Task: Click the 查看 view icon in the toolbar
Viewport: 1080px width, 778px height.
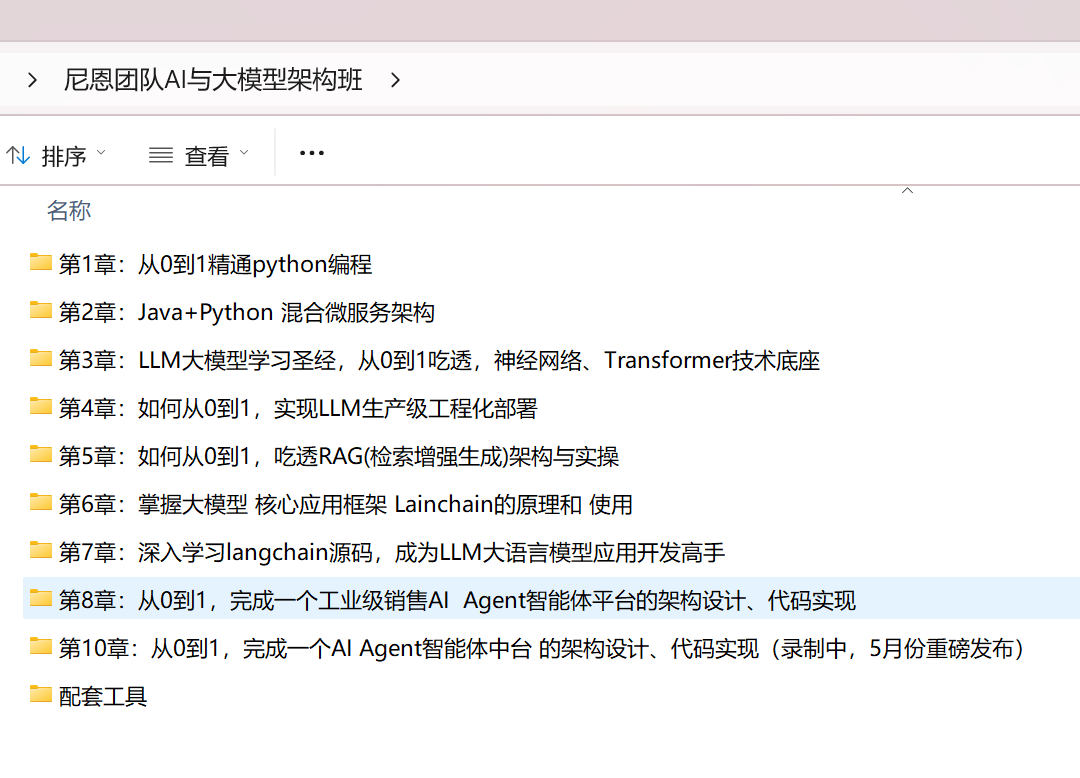Action: pos(160,153)
